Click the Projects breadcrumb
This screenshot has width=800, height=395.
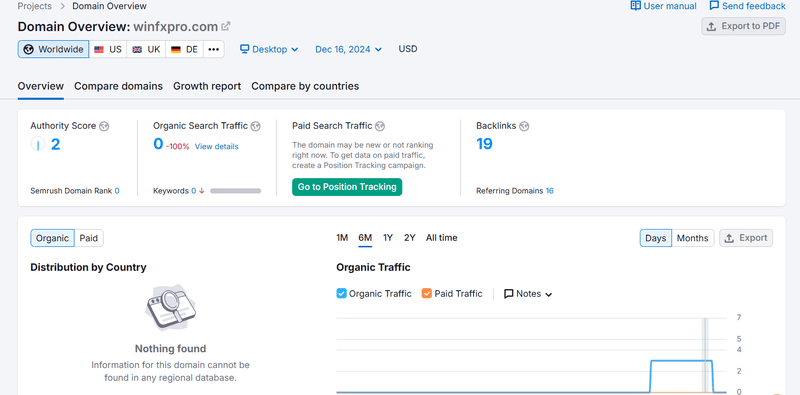click(x=35, y=6)
